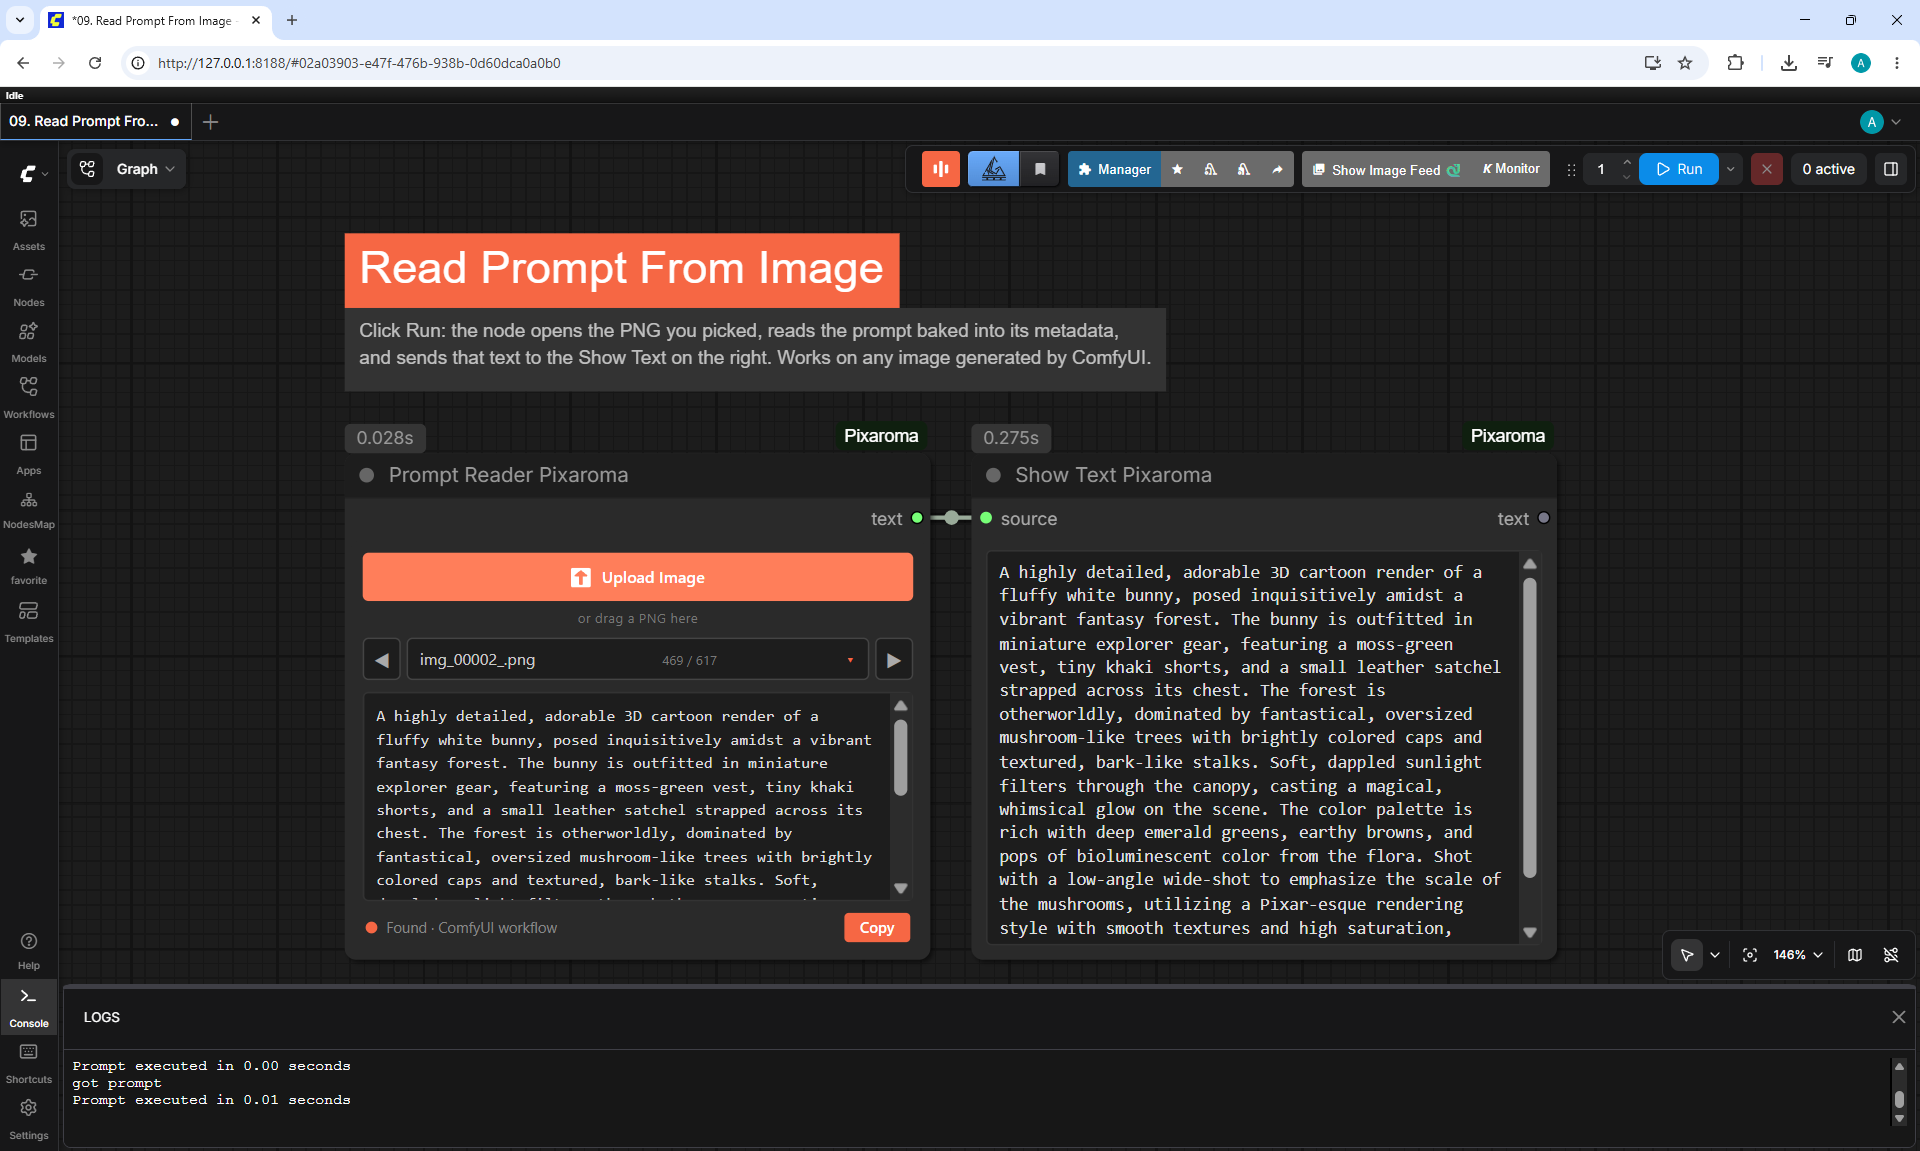Click the red cancel X button
This screenshot has width=1920, height=1151.
coord(1767,169)
